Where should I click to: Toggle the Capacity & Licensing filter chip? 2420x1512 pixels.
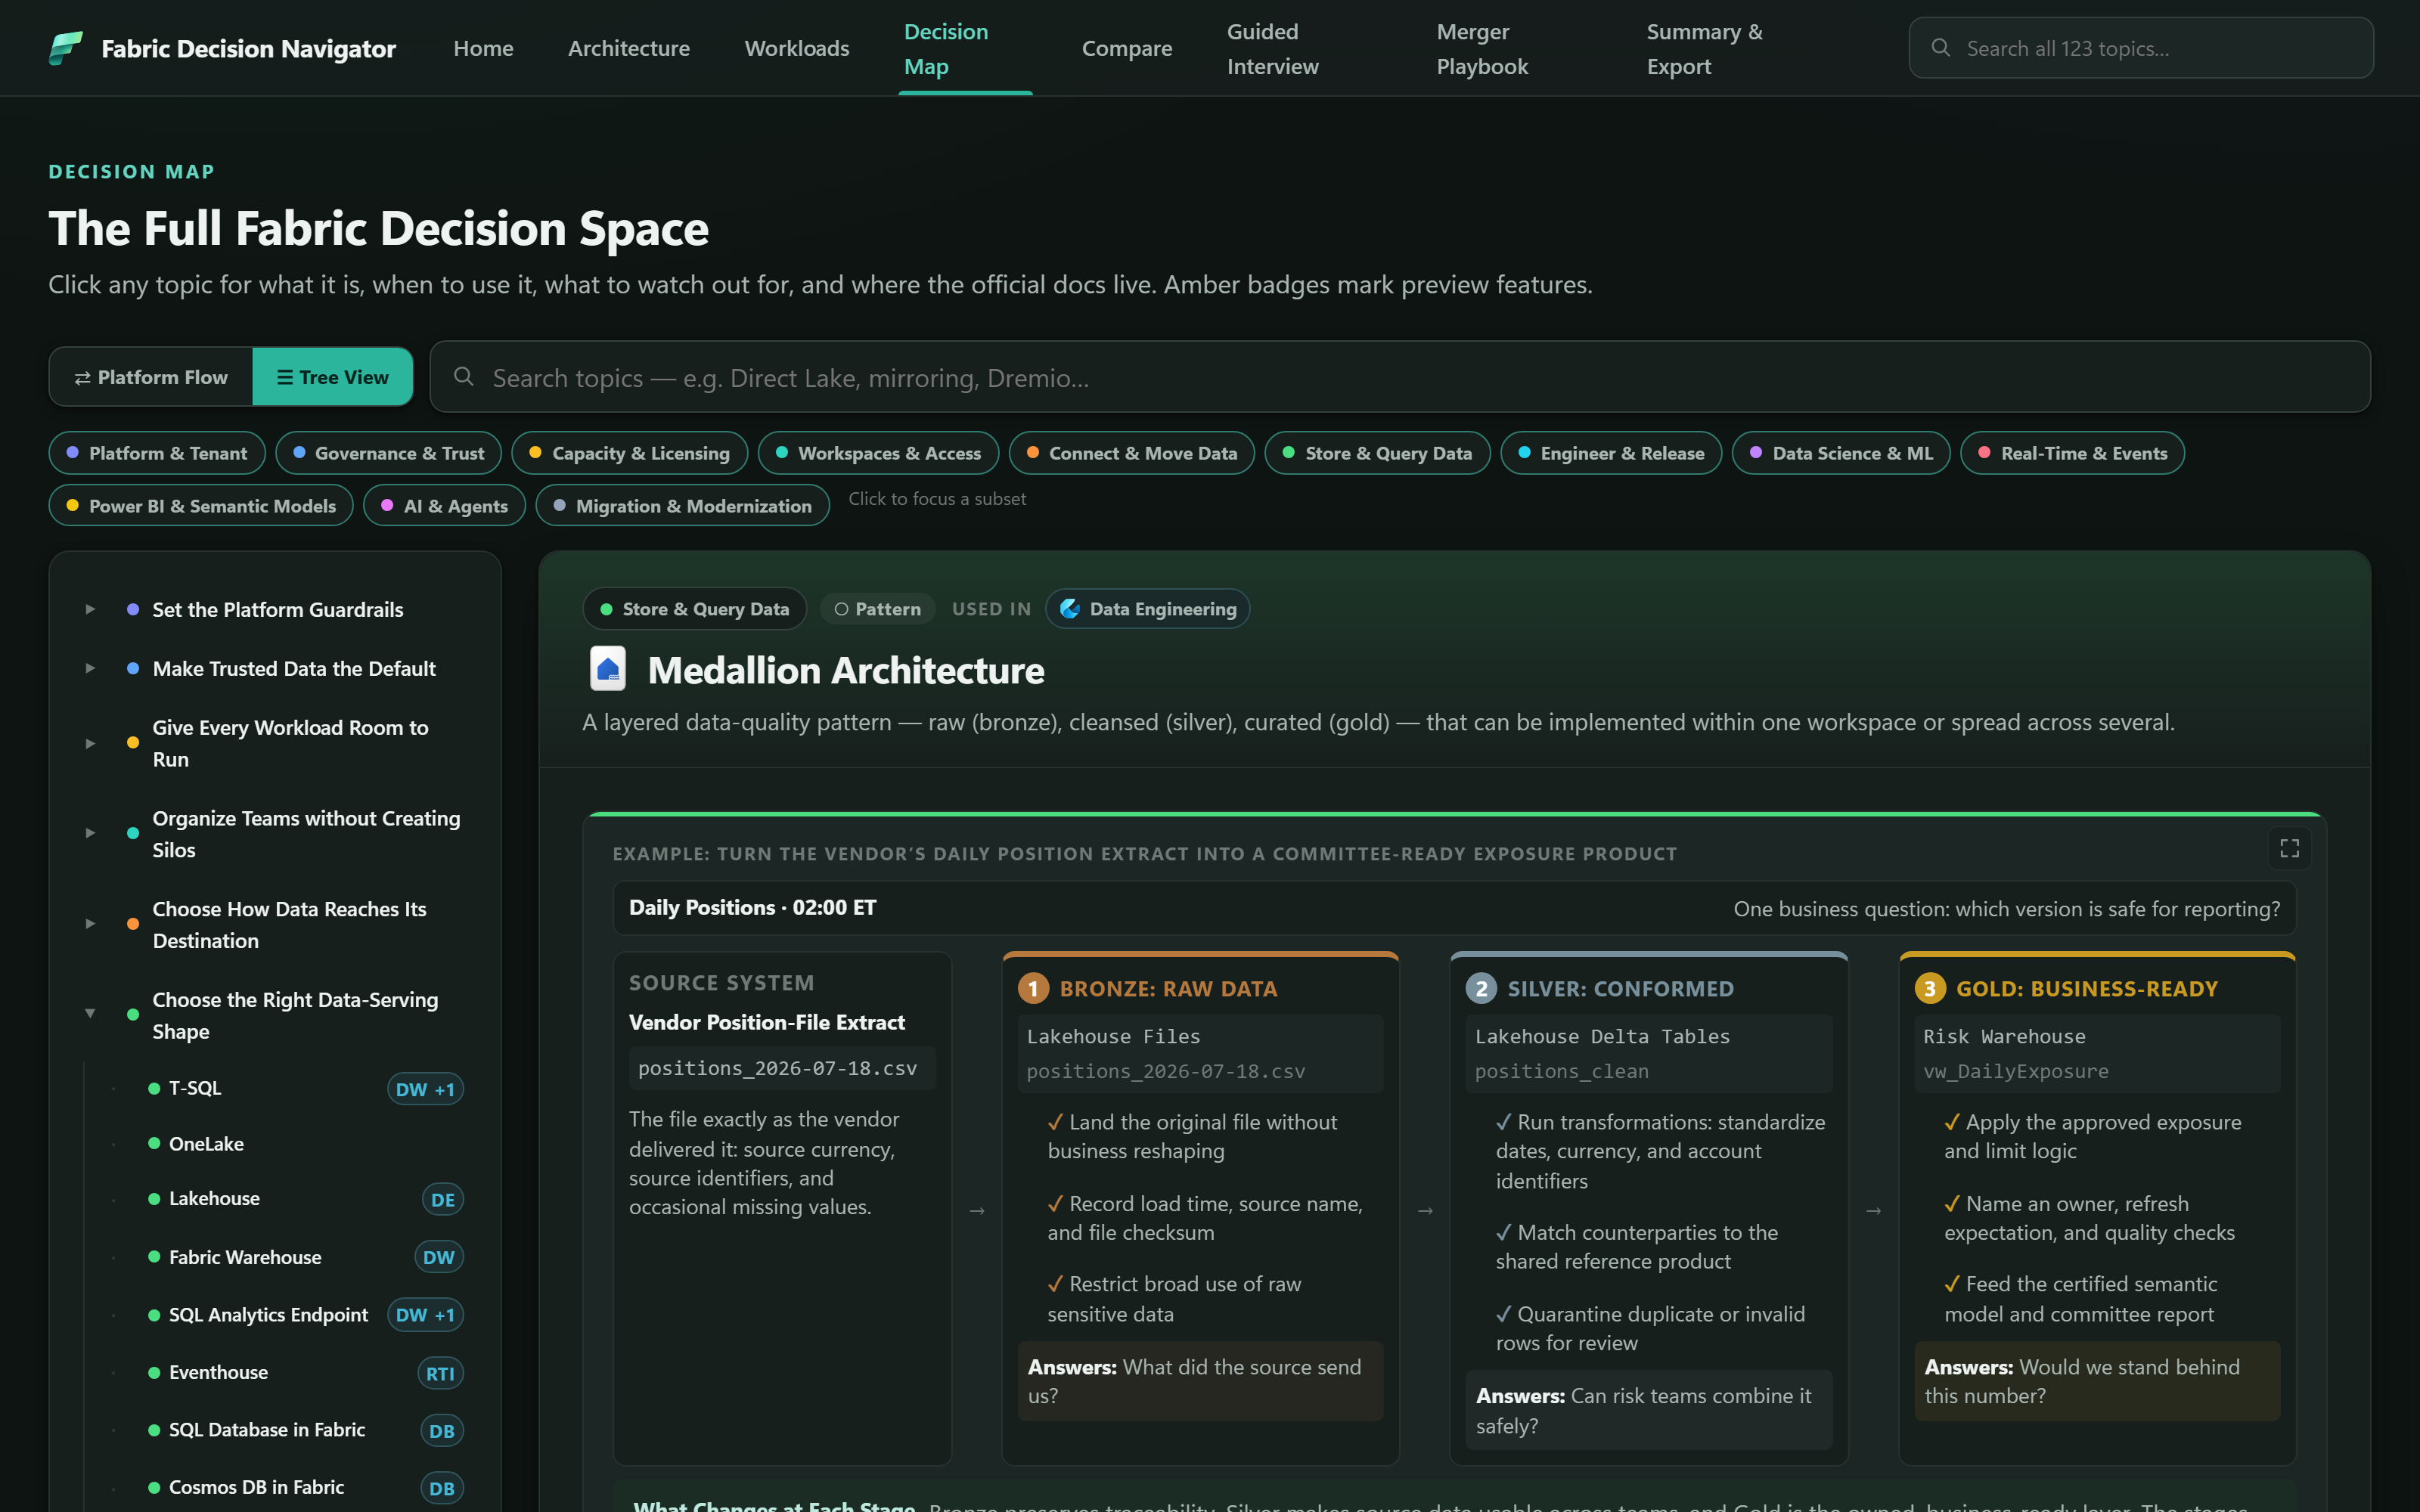point(630,453)
